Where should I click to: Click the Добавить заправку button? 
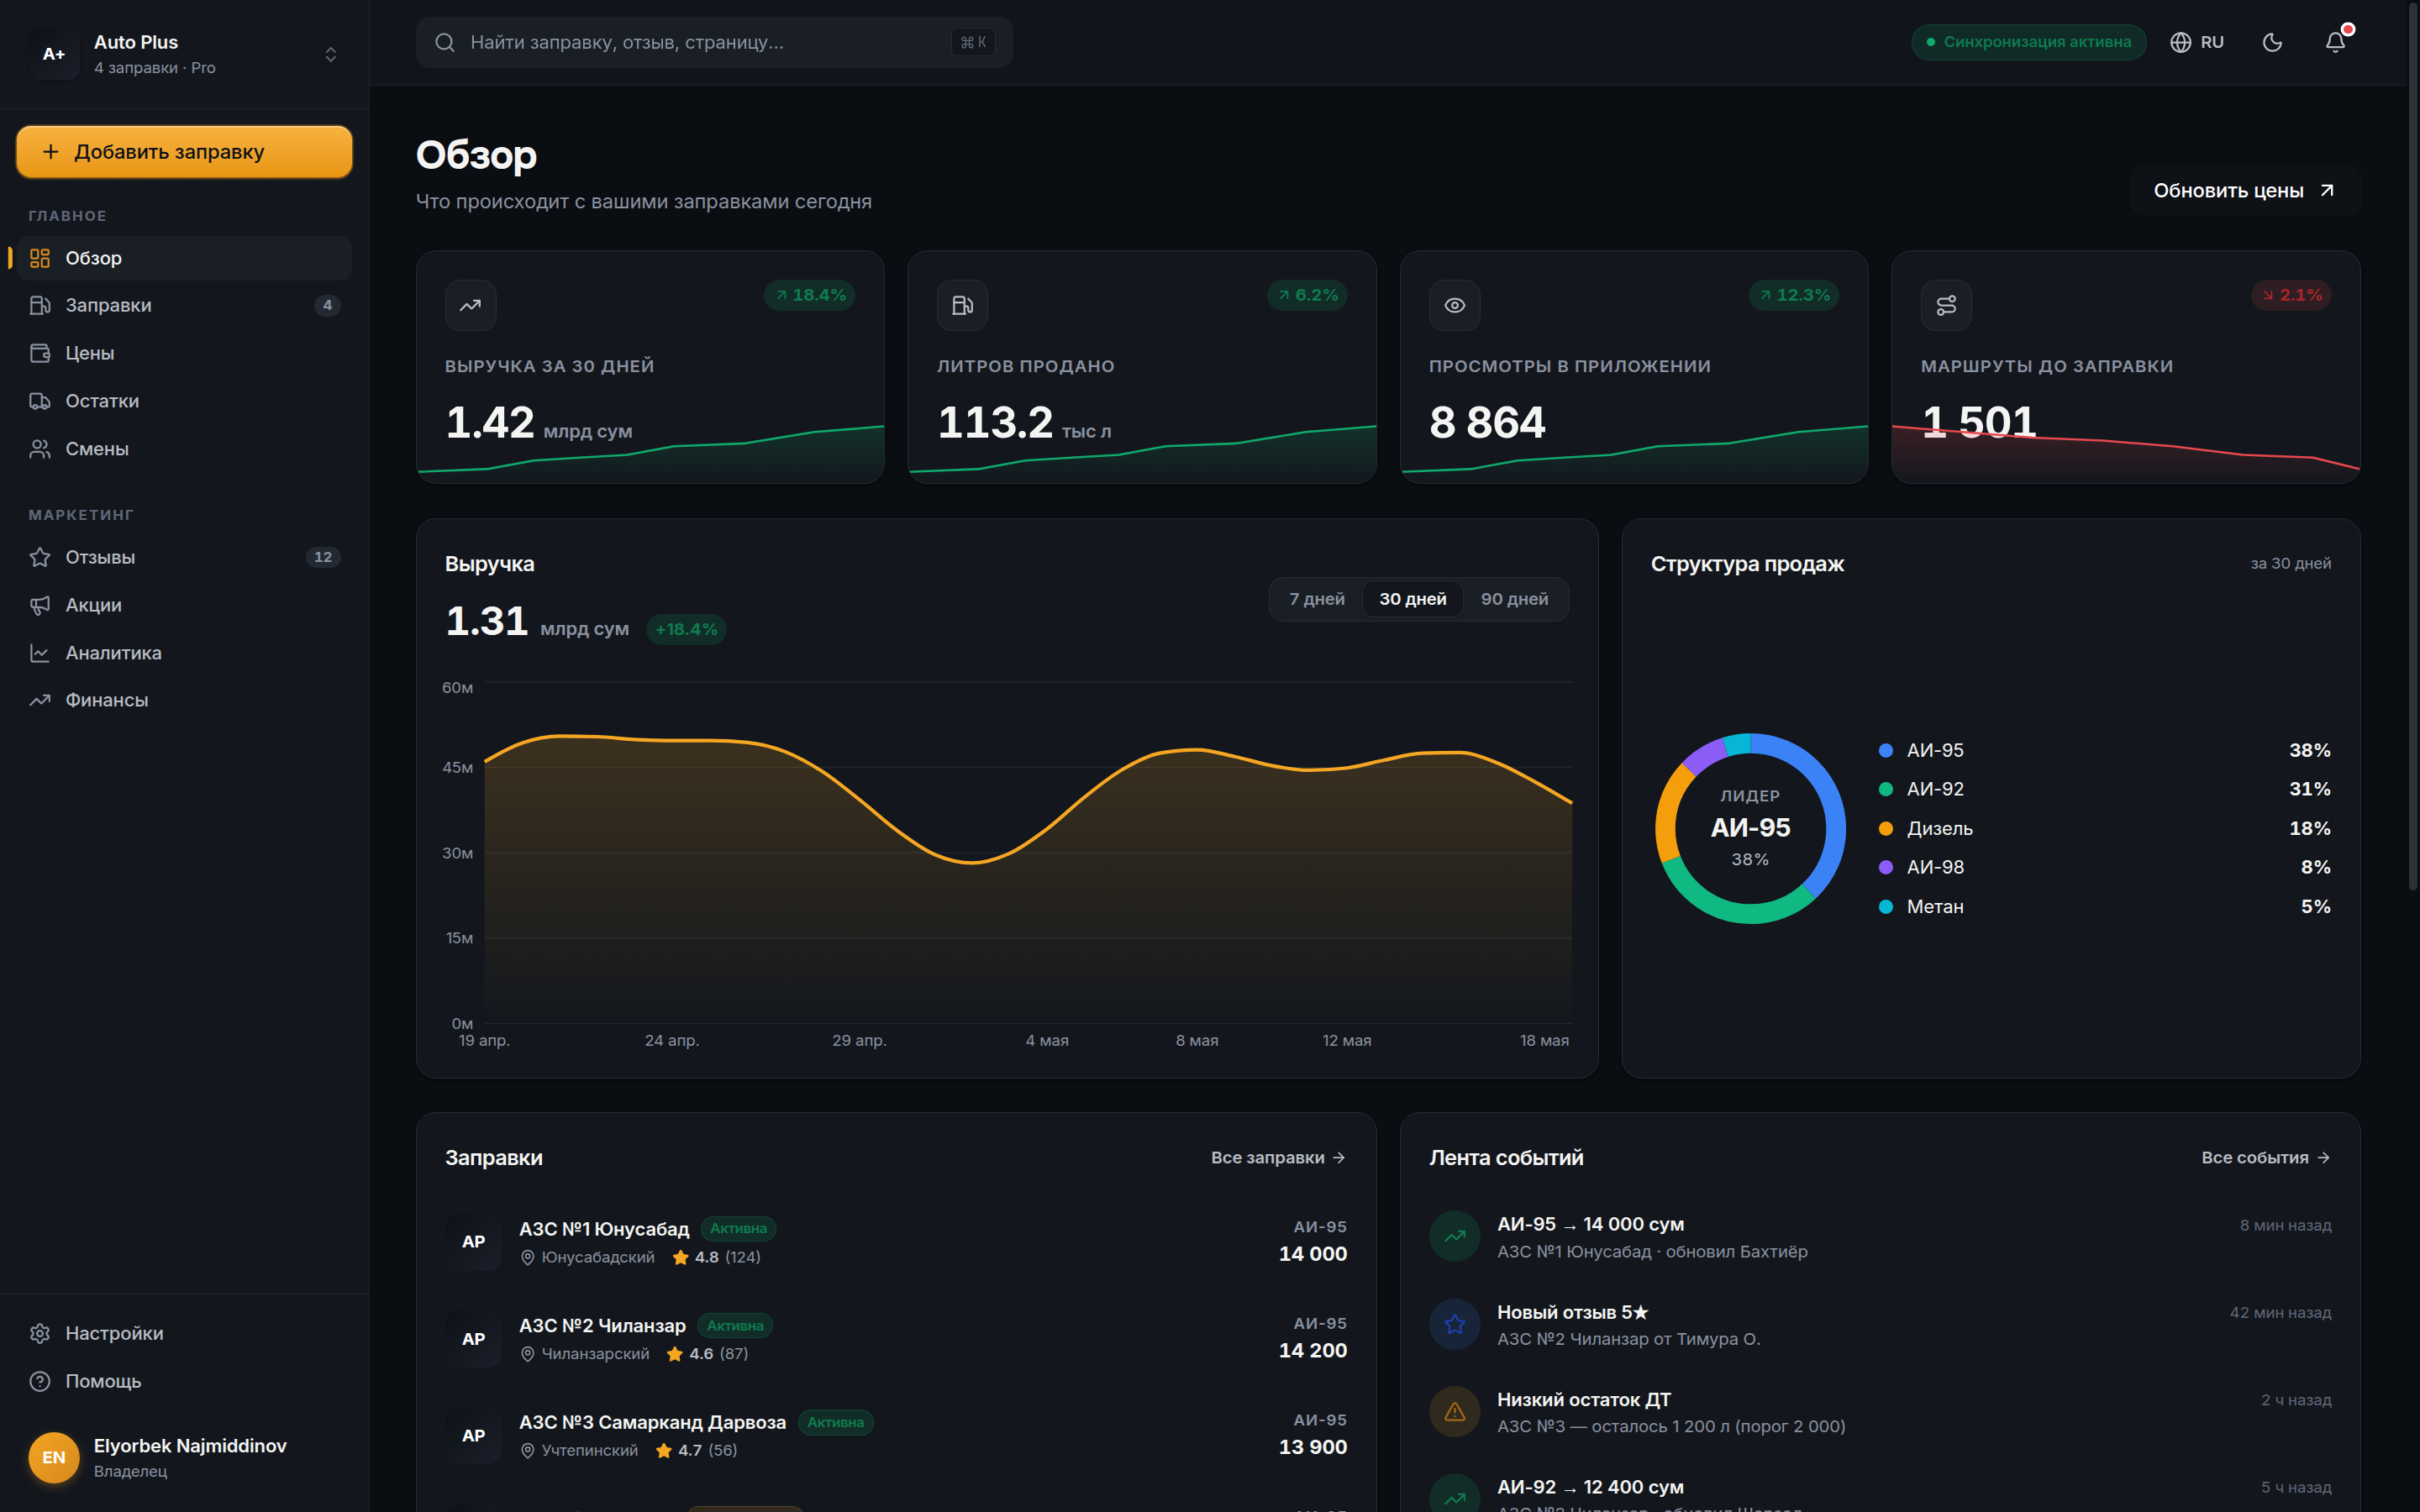(x=184, y=152)
